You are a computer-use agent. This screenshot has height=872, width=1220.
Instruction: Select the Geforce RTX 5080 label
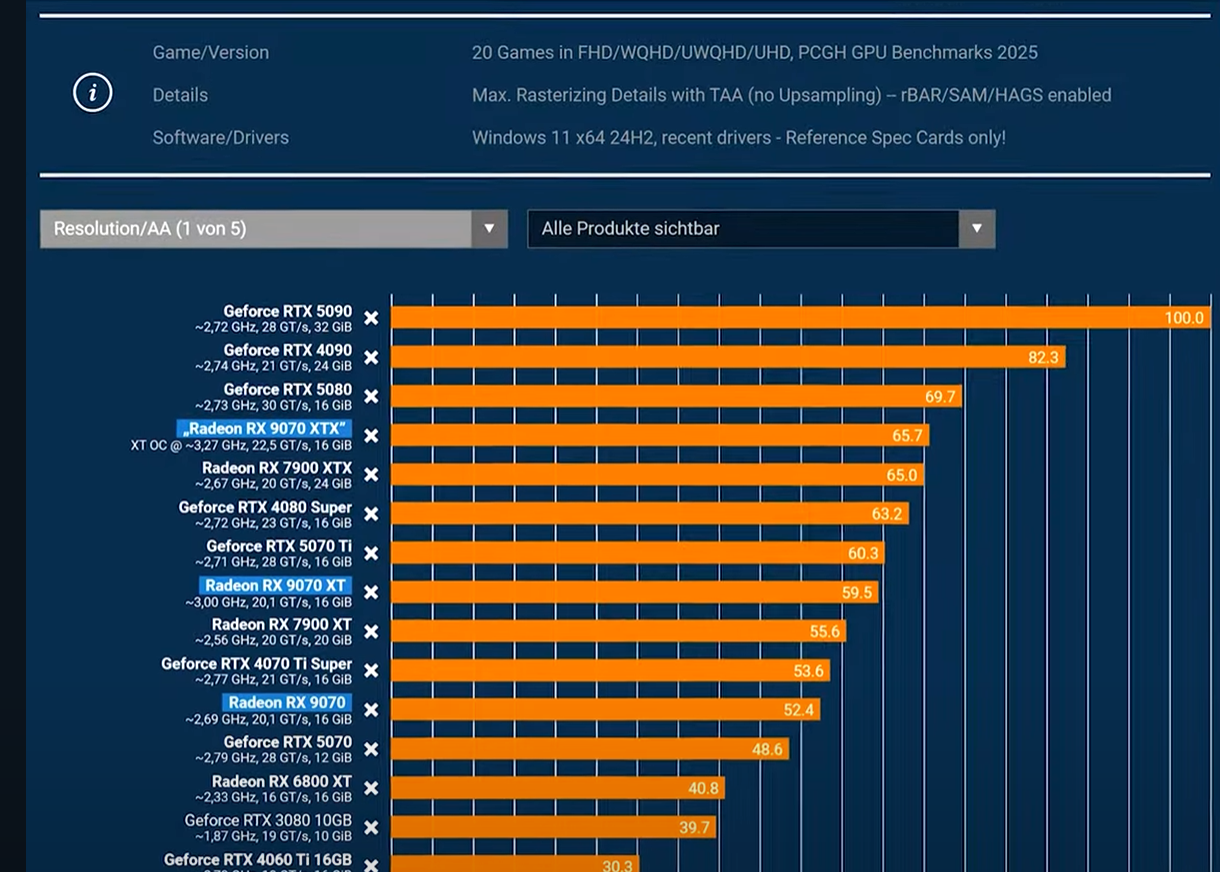click(288, 389)
